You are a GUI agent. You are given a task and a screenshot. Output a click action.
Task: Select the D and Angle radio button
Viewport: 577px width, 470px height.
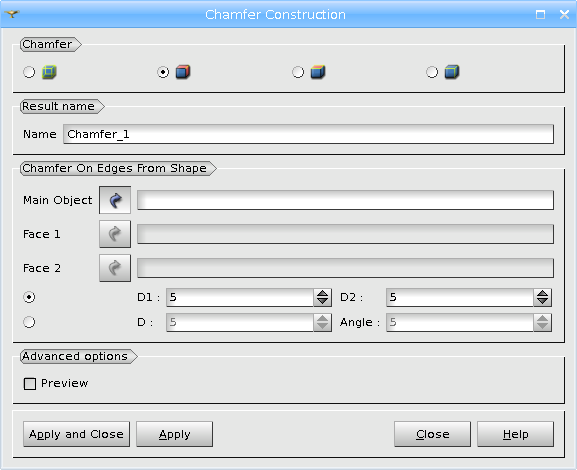coord(29,322)
